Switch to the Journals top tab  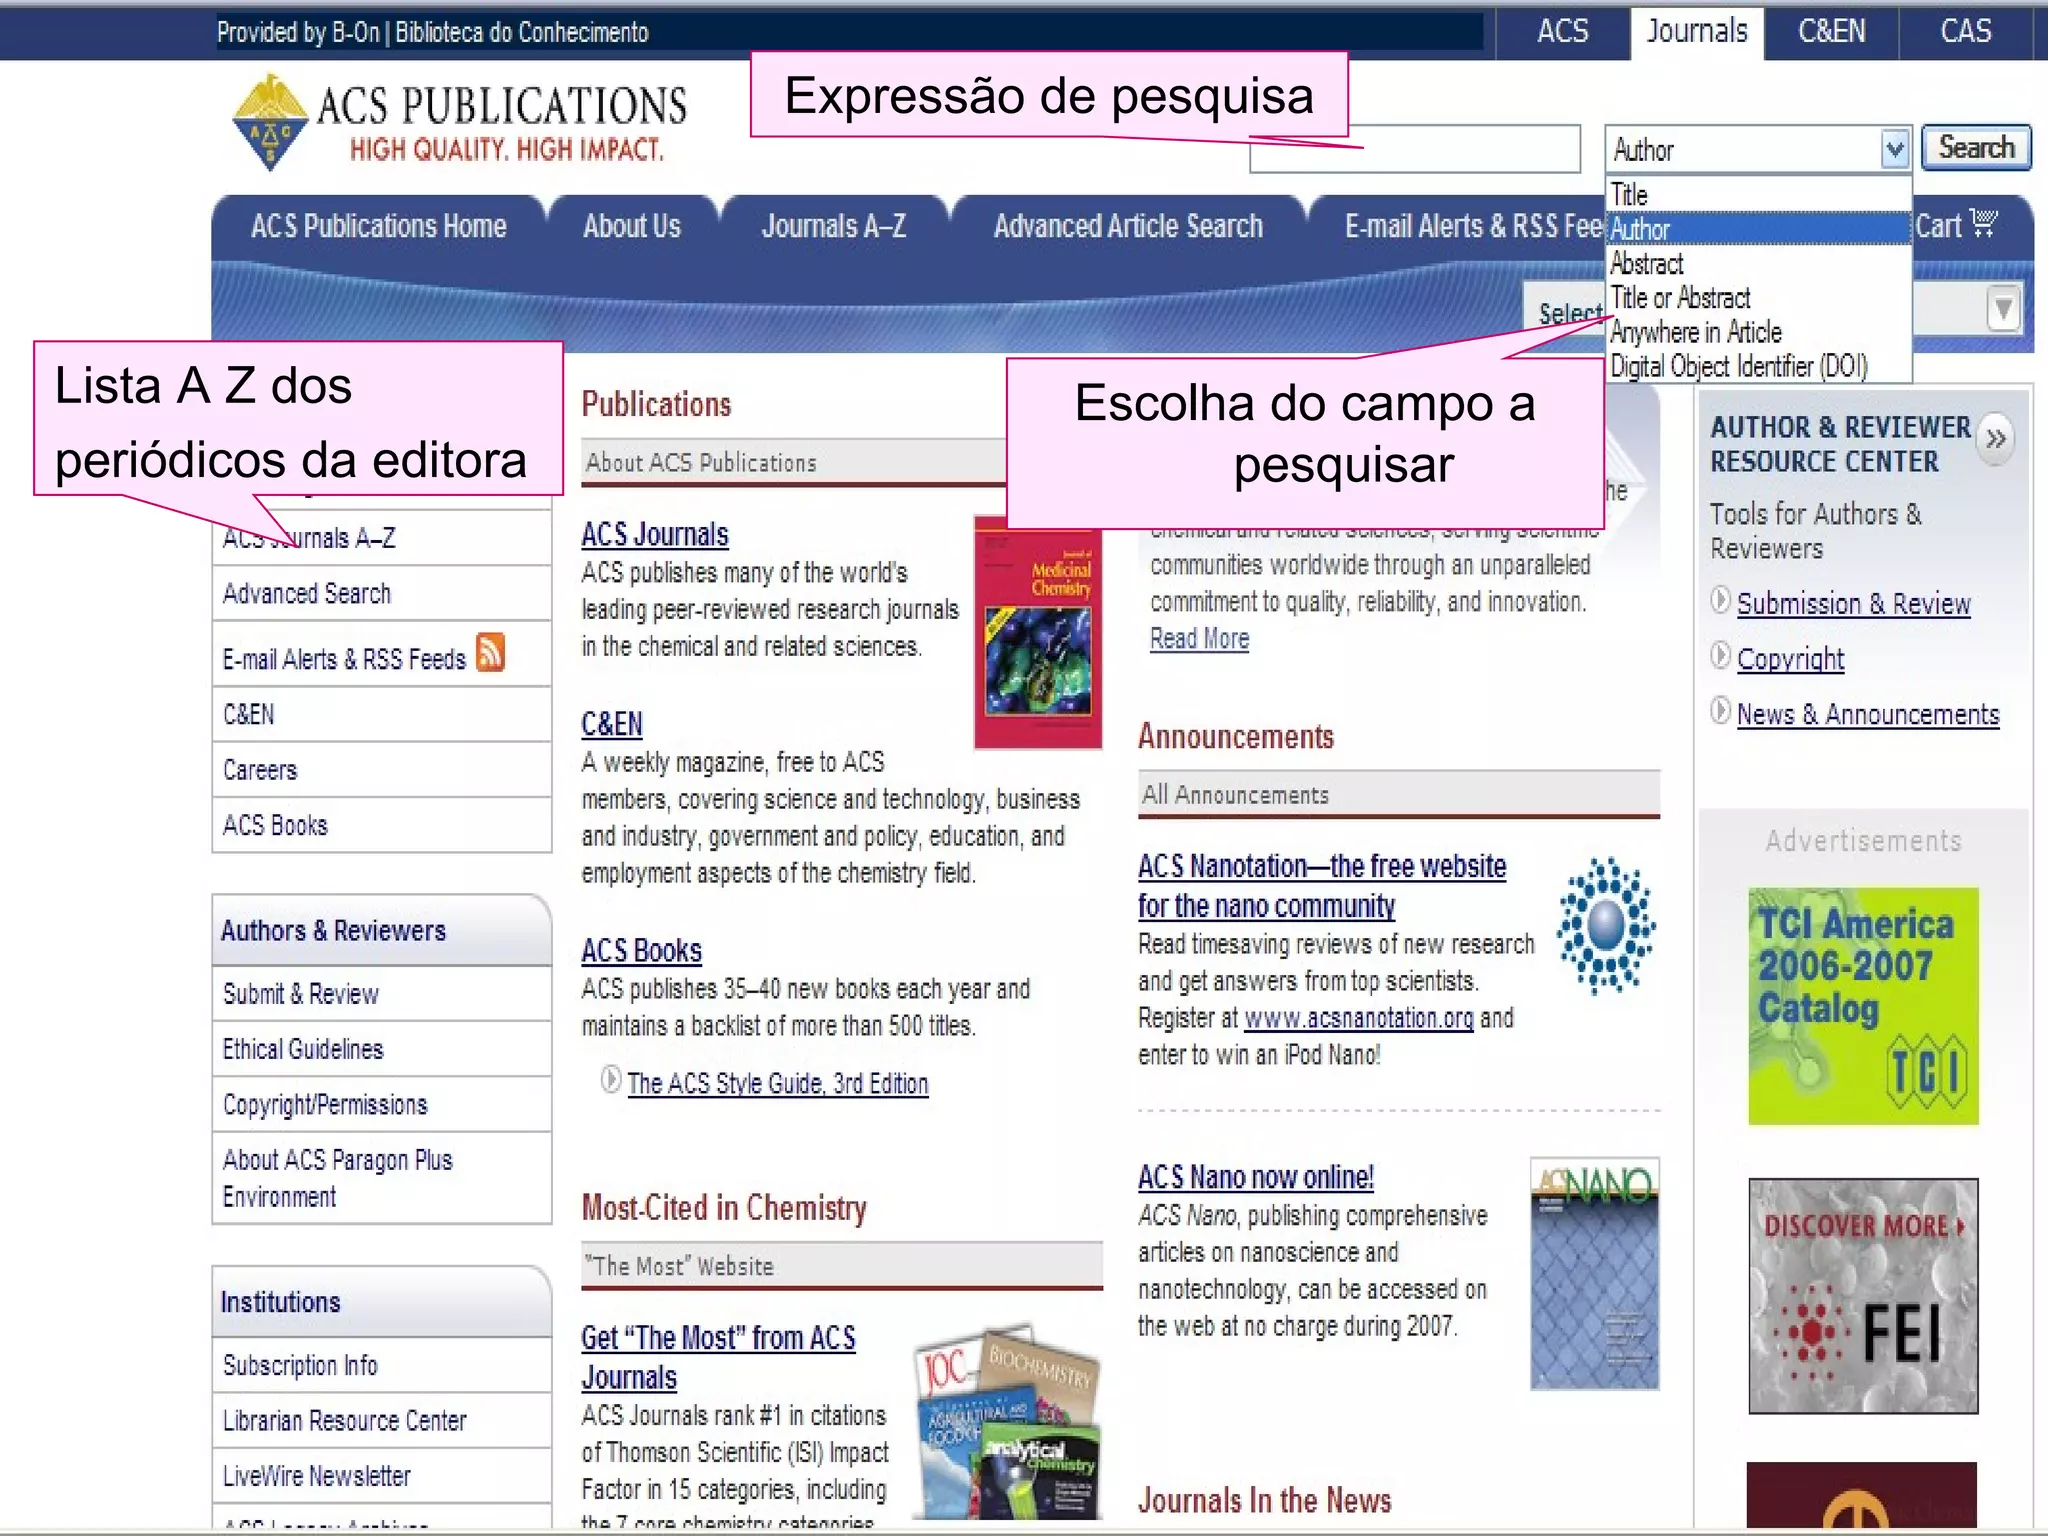[1697, 32]
